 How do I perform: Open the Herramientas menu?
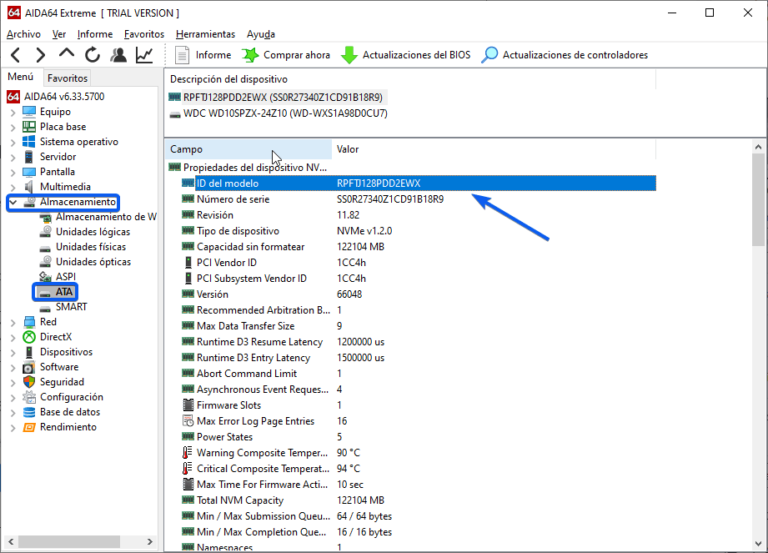pyautogui.click(x=205, y=34)
